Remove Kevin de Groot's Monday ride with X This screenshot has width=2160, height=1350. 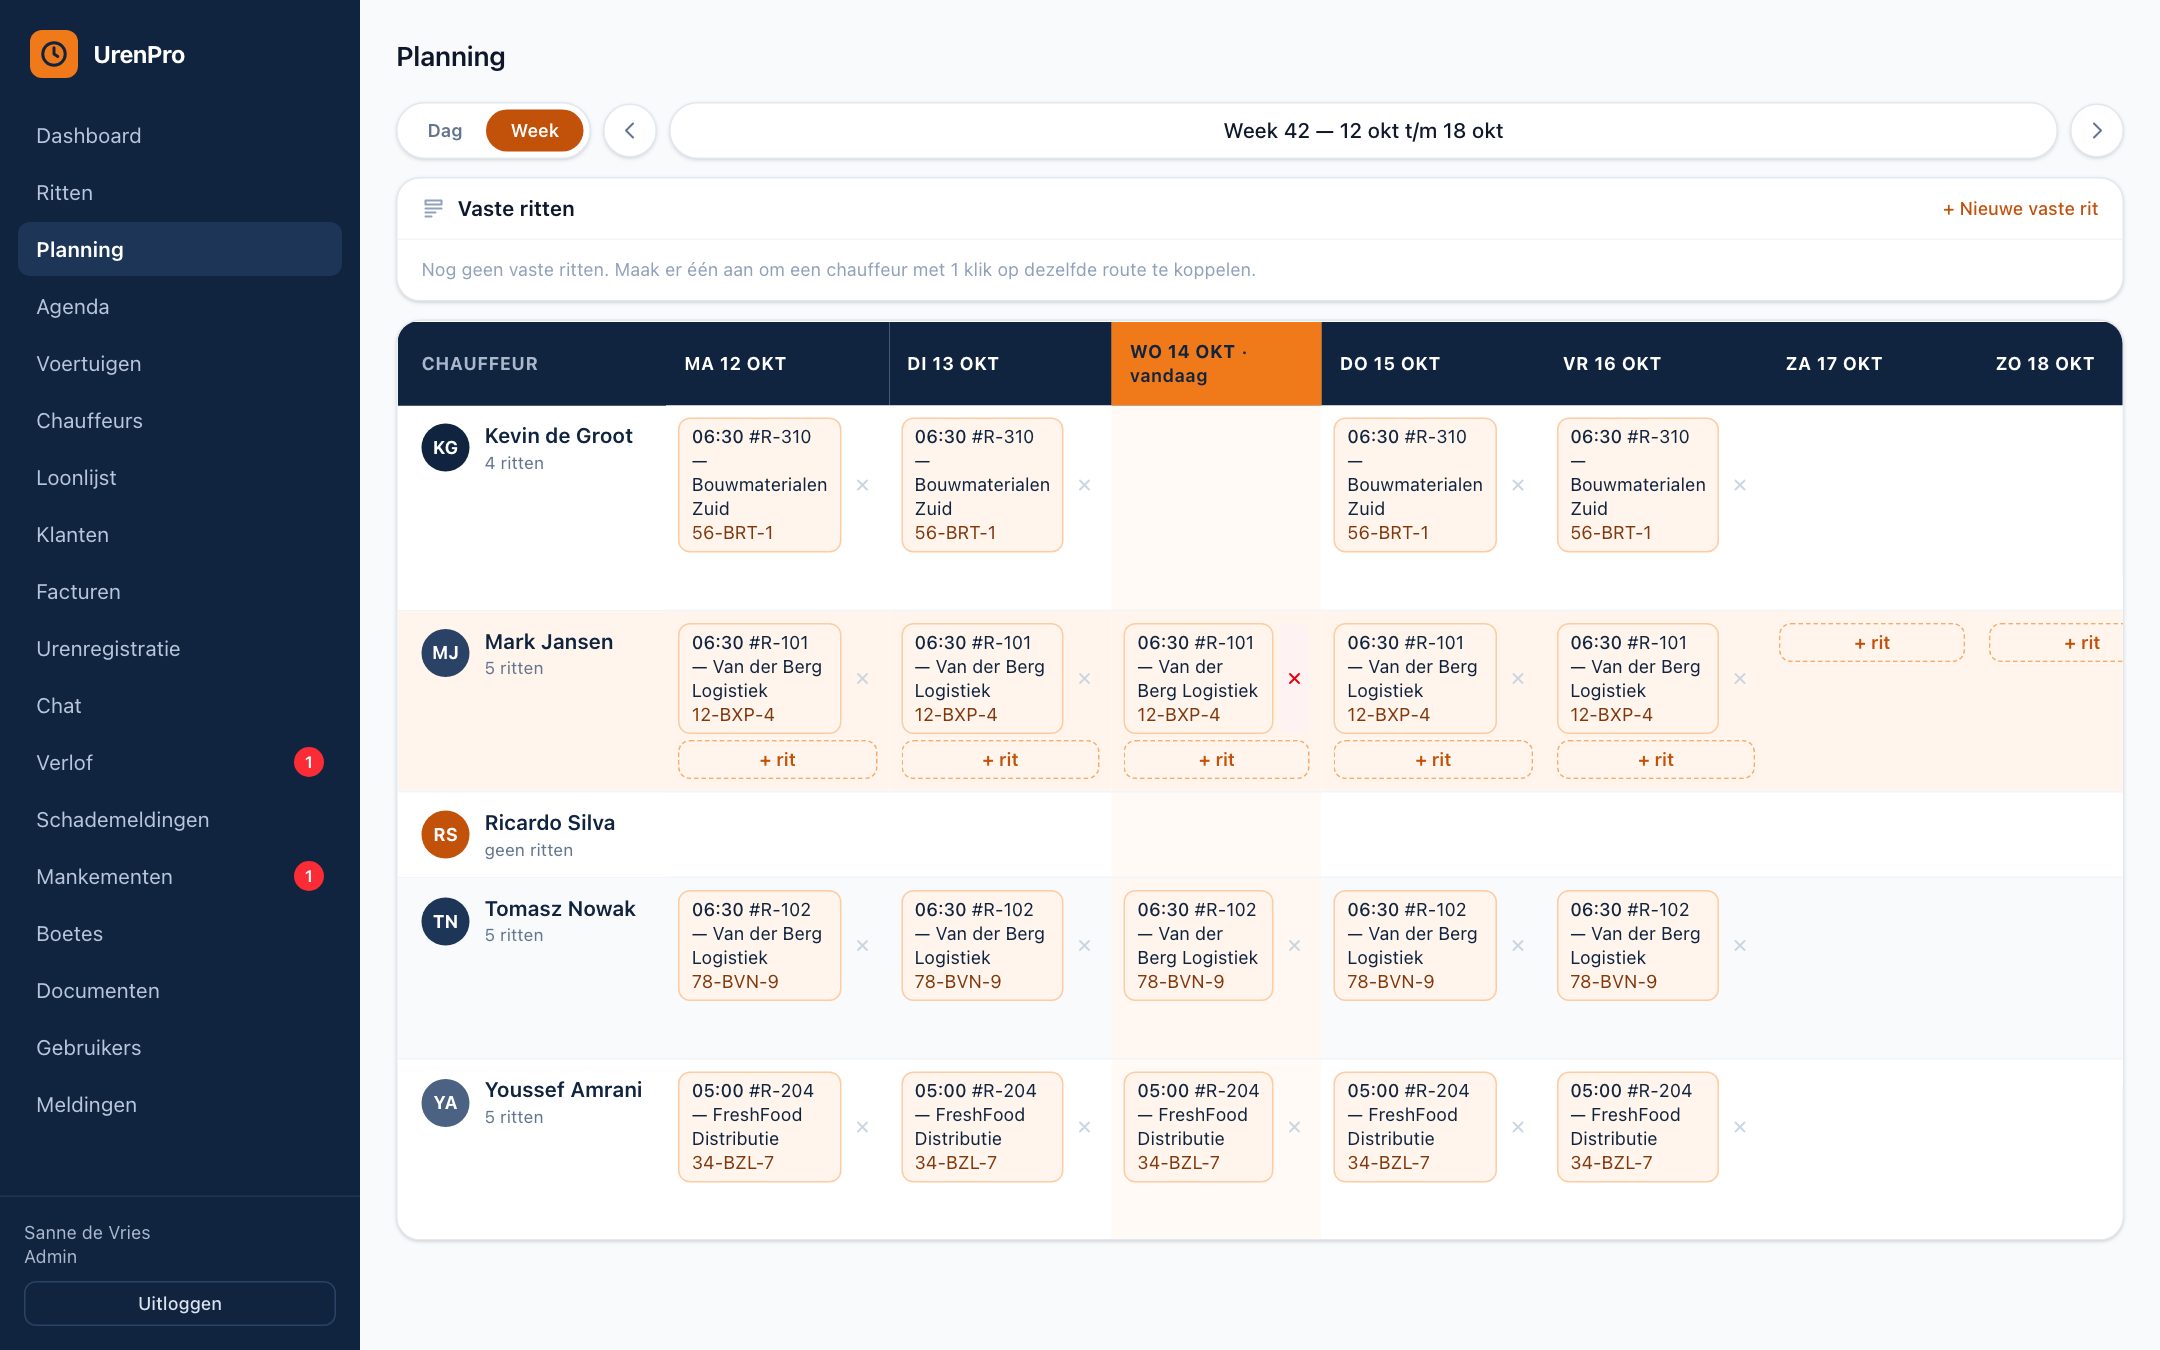coord(862,485)
